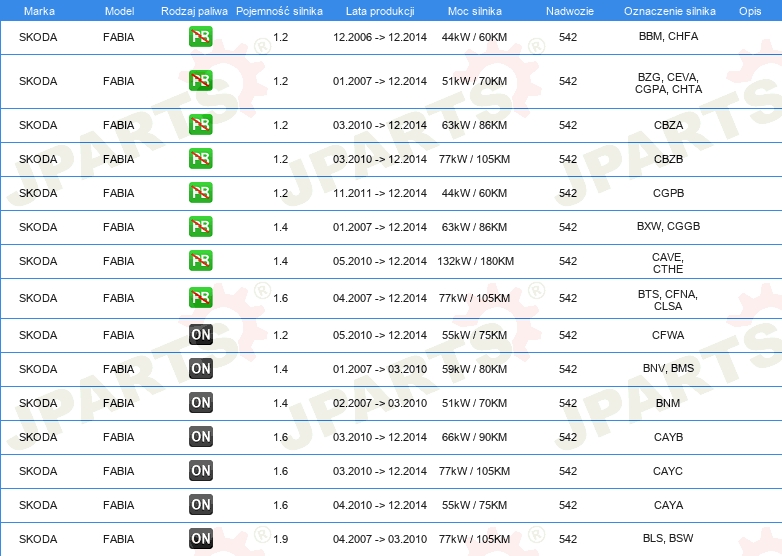The width and height of the screenshot is (782, 556).
Task: Click petrol fuel icon in BTS, CFNA row
Action: click(200, 297)
